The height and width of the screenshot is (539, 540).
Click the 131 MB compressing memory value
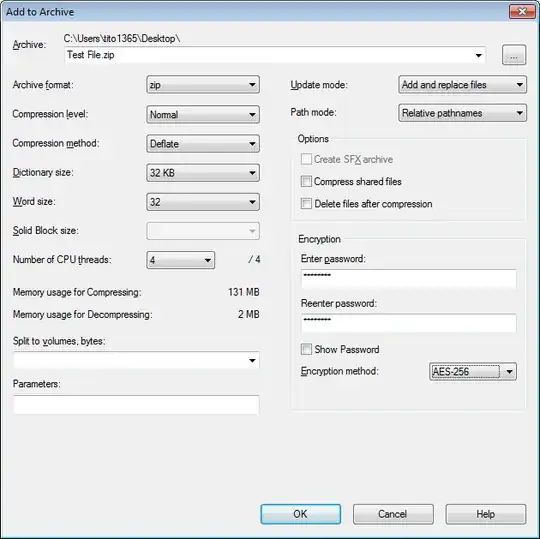(x=243, y=292)
